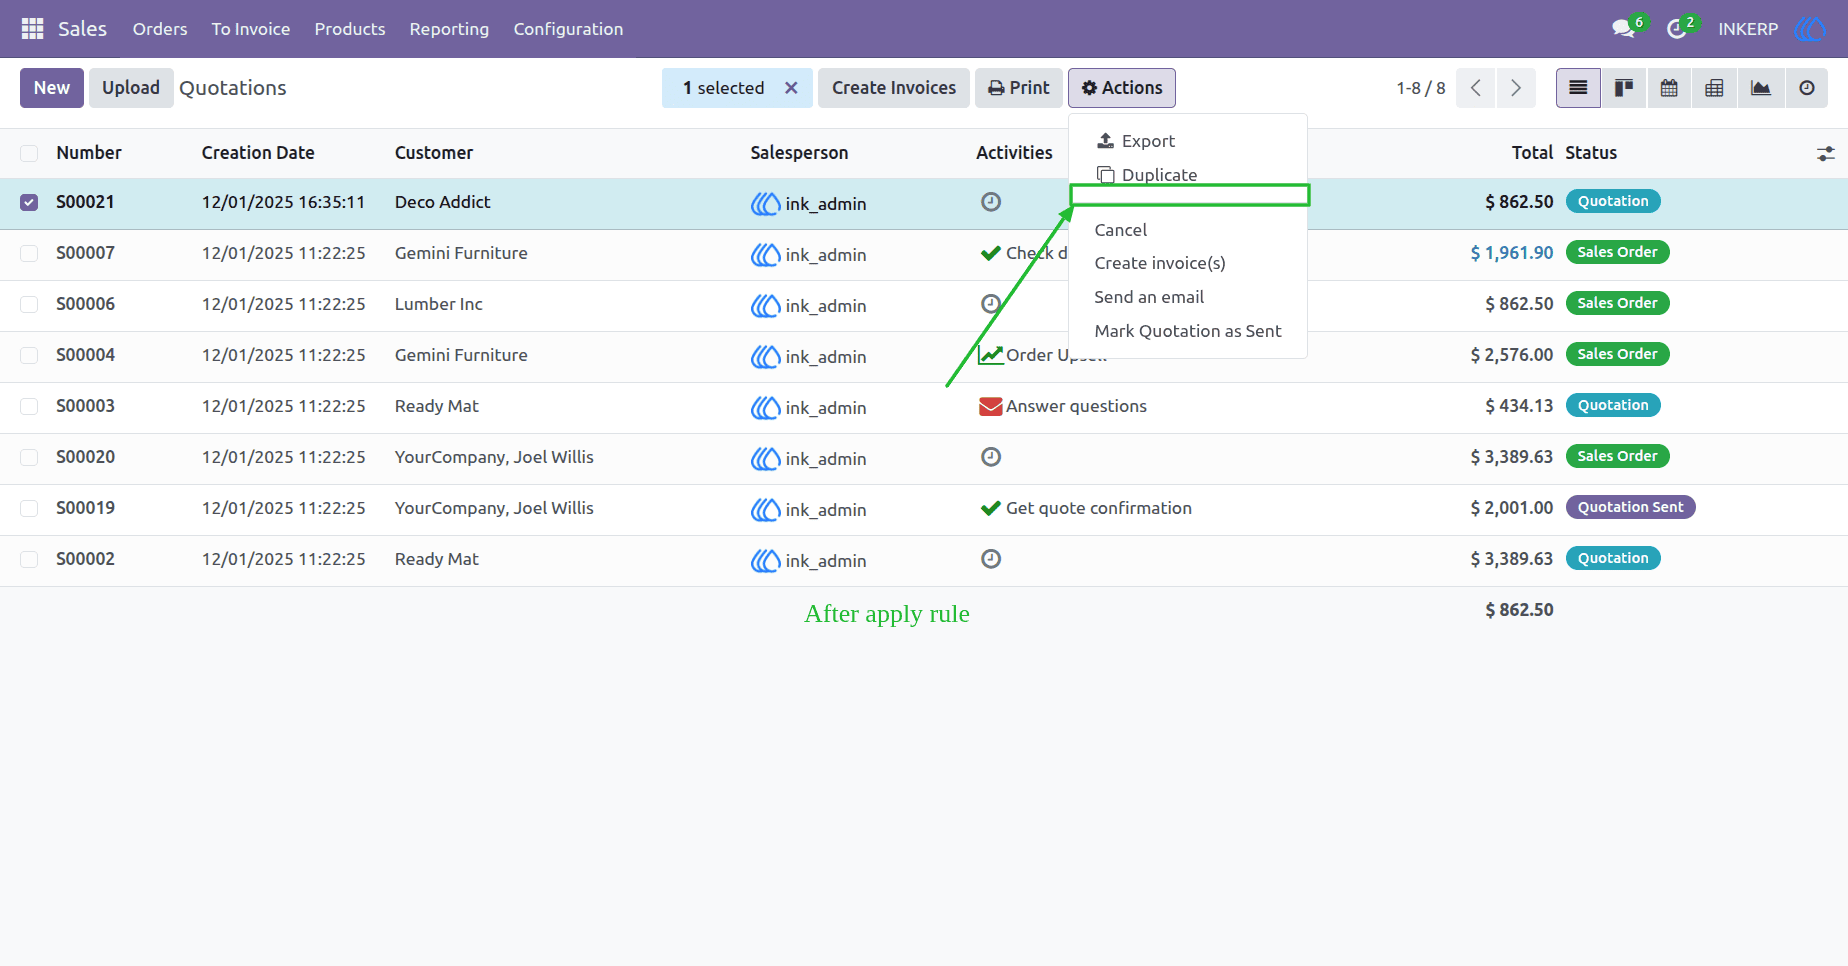Switch to Graph view

(x=1761, y=88)
